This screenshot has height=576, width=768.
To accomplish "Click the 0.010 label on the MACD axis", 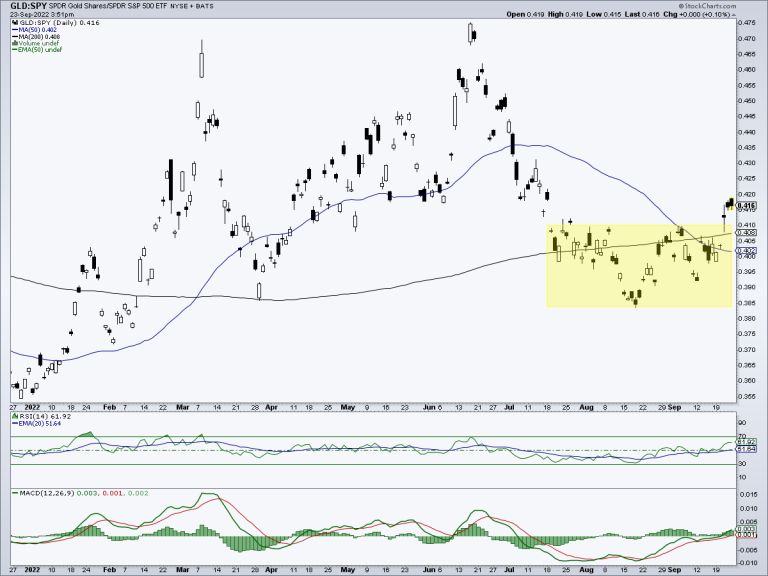I will pyautogui.click(x=746, y=508).
